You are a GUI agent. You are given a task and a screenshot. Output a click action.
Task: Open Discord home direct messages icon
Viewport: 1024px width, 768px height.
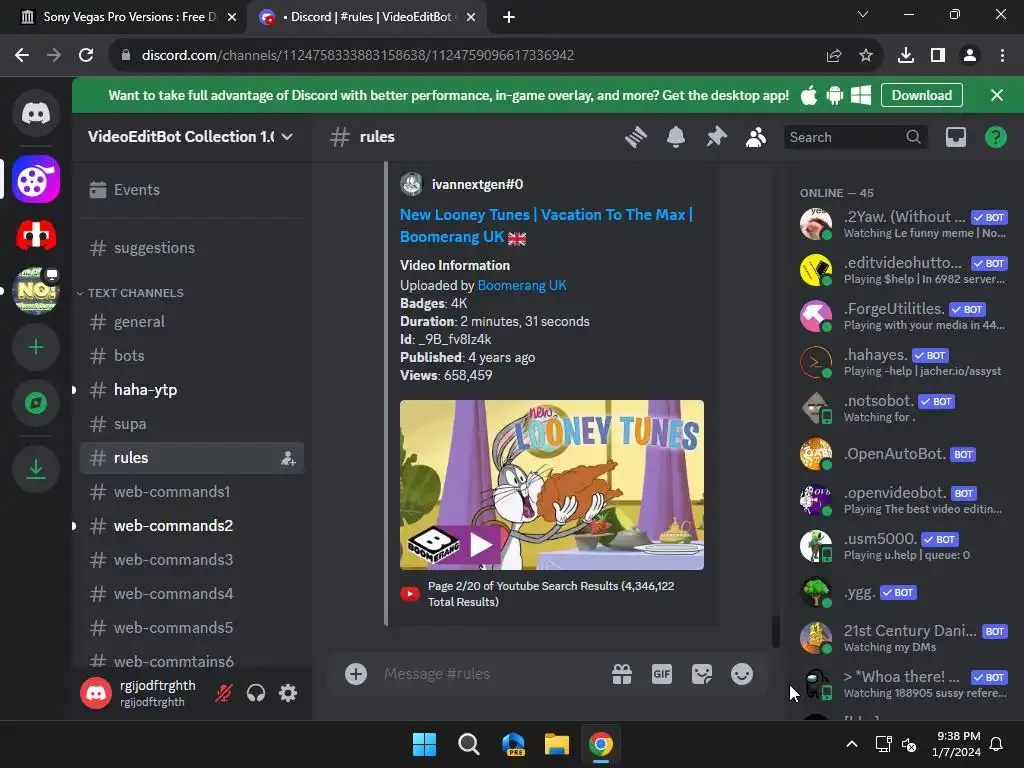[x=36, y=113]
